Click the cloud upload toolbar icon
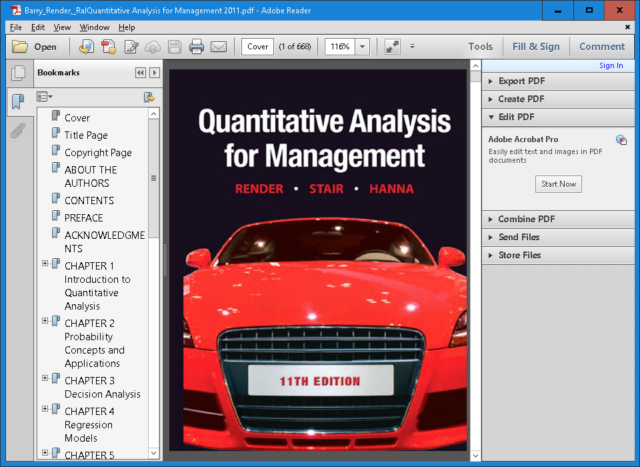The height and width of the screenshot is (467, 640). click(153, 47)
